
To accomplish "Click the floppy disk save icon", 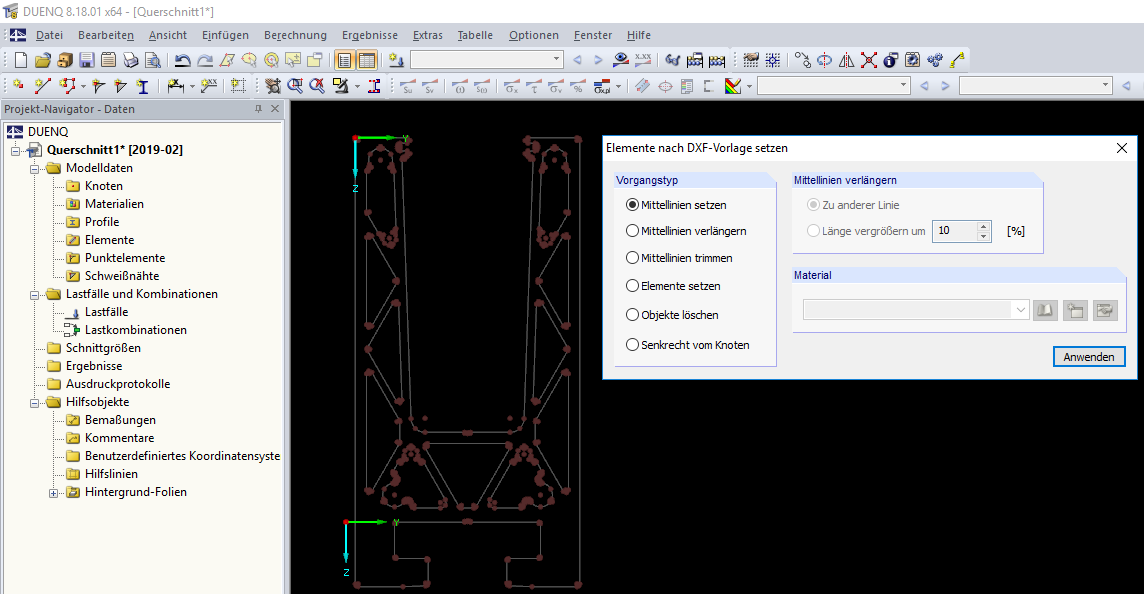I will click(86, 60).
